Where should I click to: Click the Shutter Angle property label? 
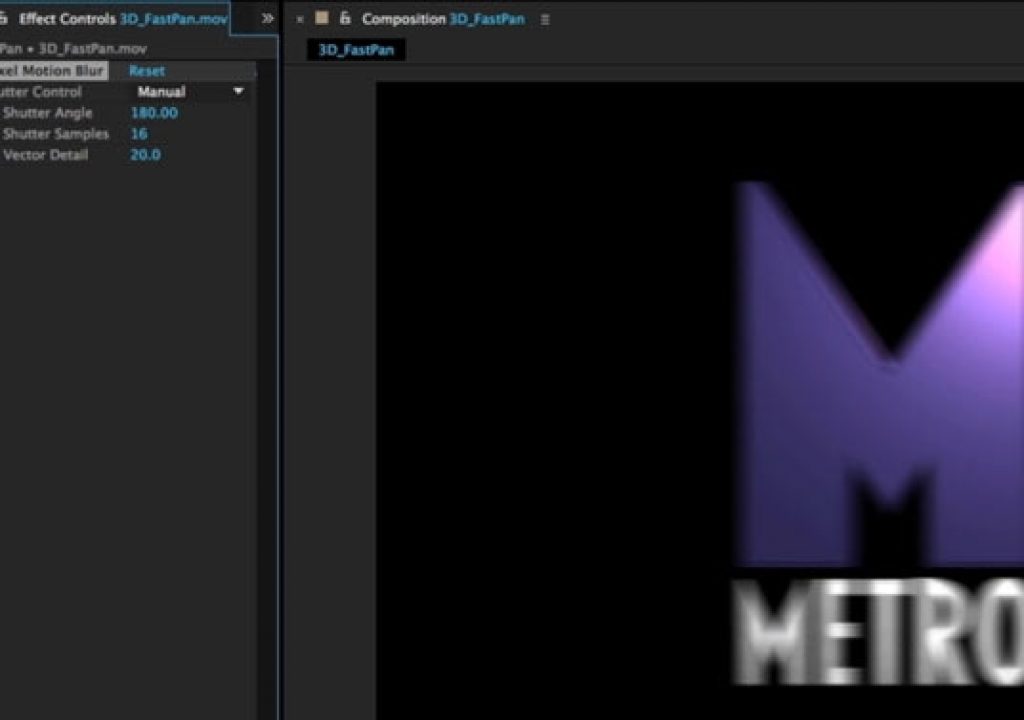pyautogui.click(x=48, y=112)
